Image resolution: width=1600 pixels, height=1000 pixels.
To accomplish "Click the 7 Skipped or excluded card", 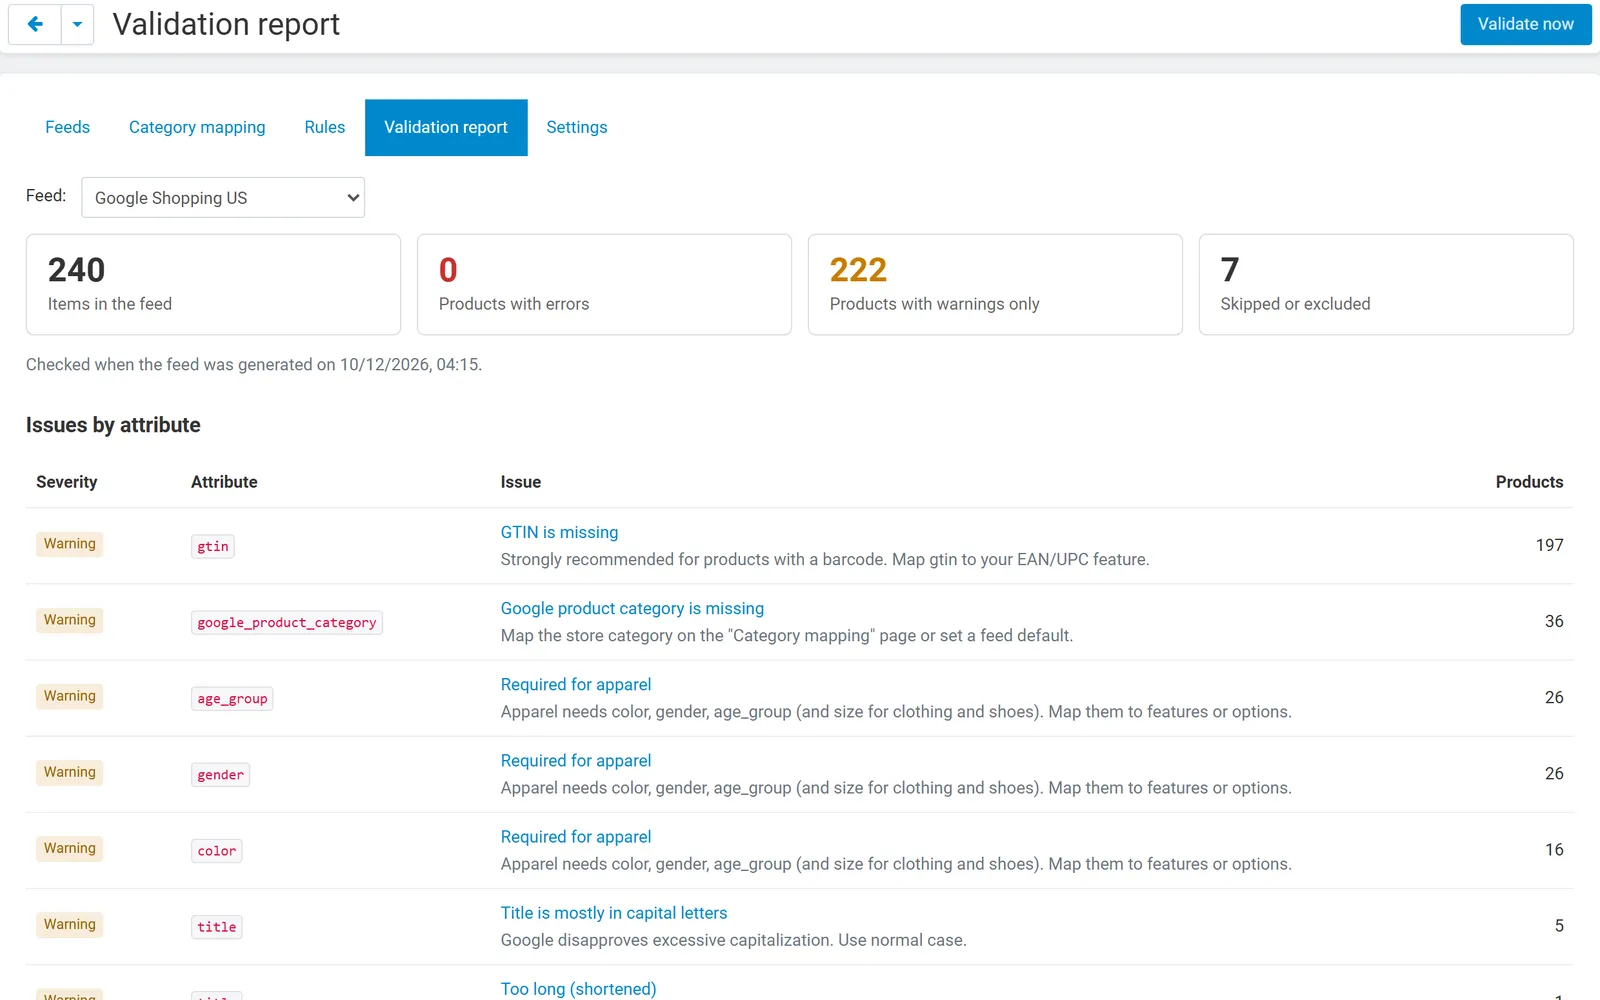I will click(1386, 284).
